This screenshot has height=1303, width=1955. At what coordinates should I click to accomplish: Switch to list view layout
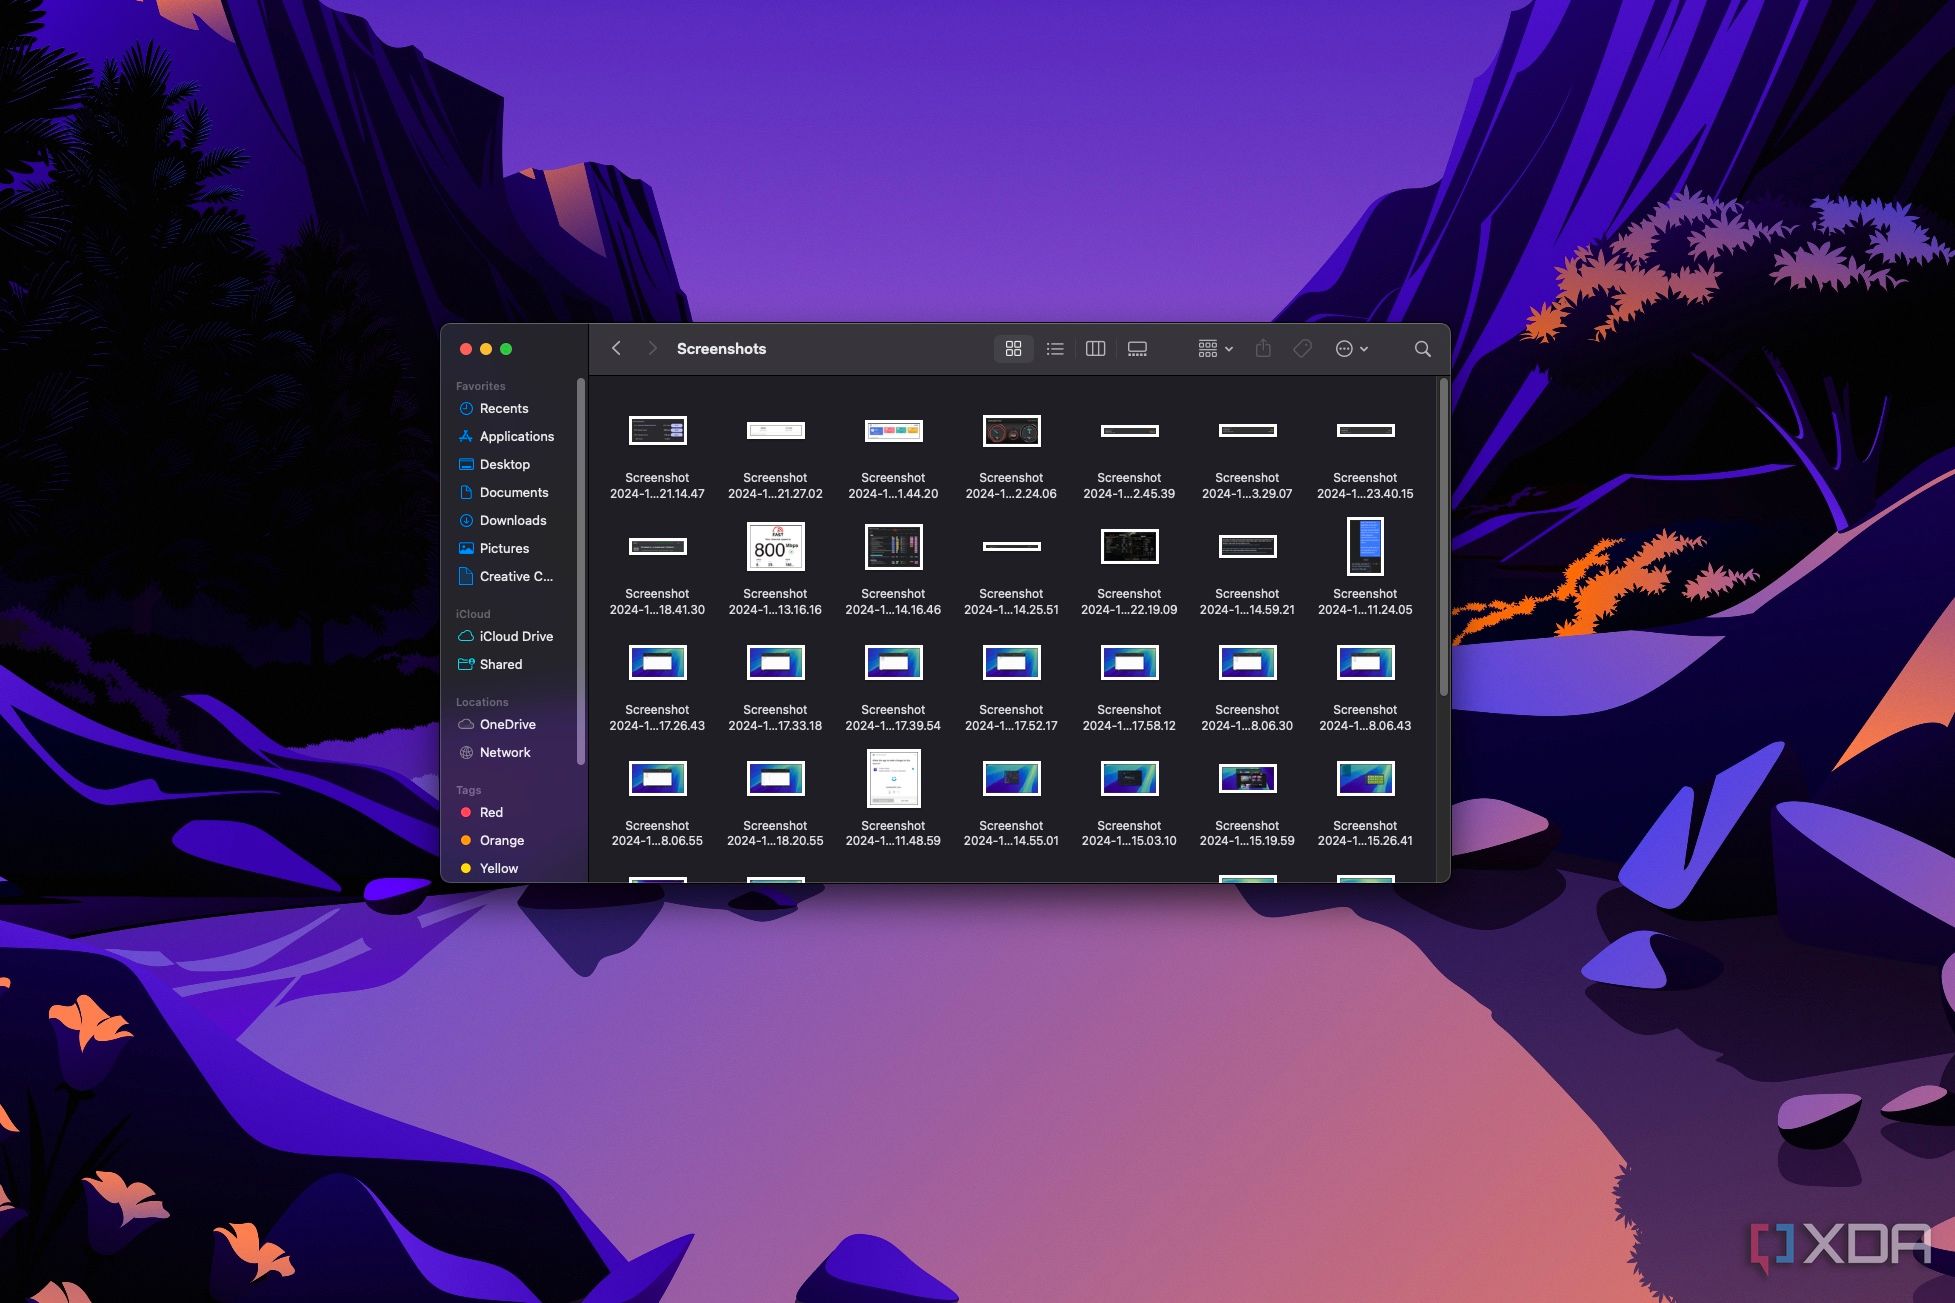point(1054,348)
